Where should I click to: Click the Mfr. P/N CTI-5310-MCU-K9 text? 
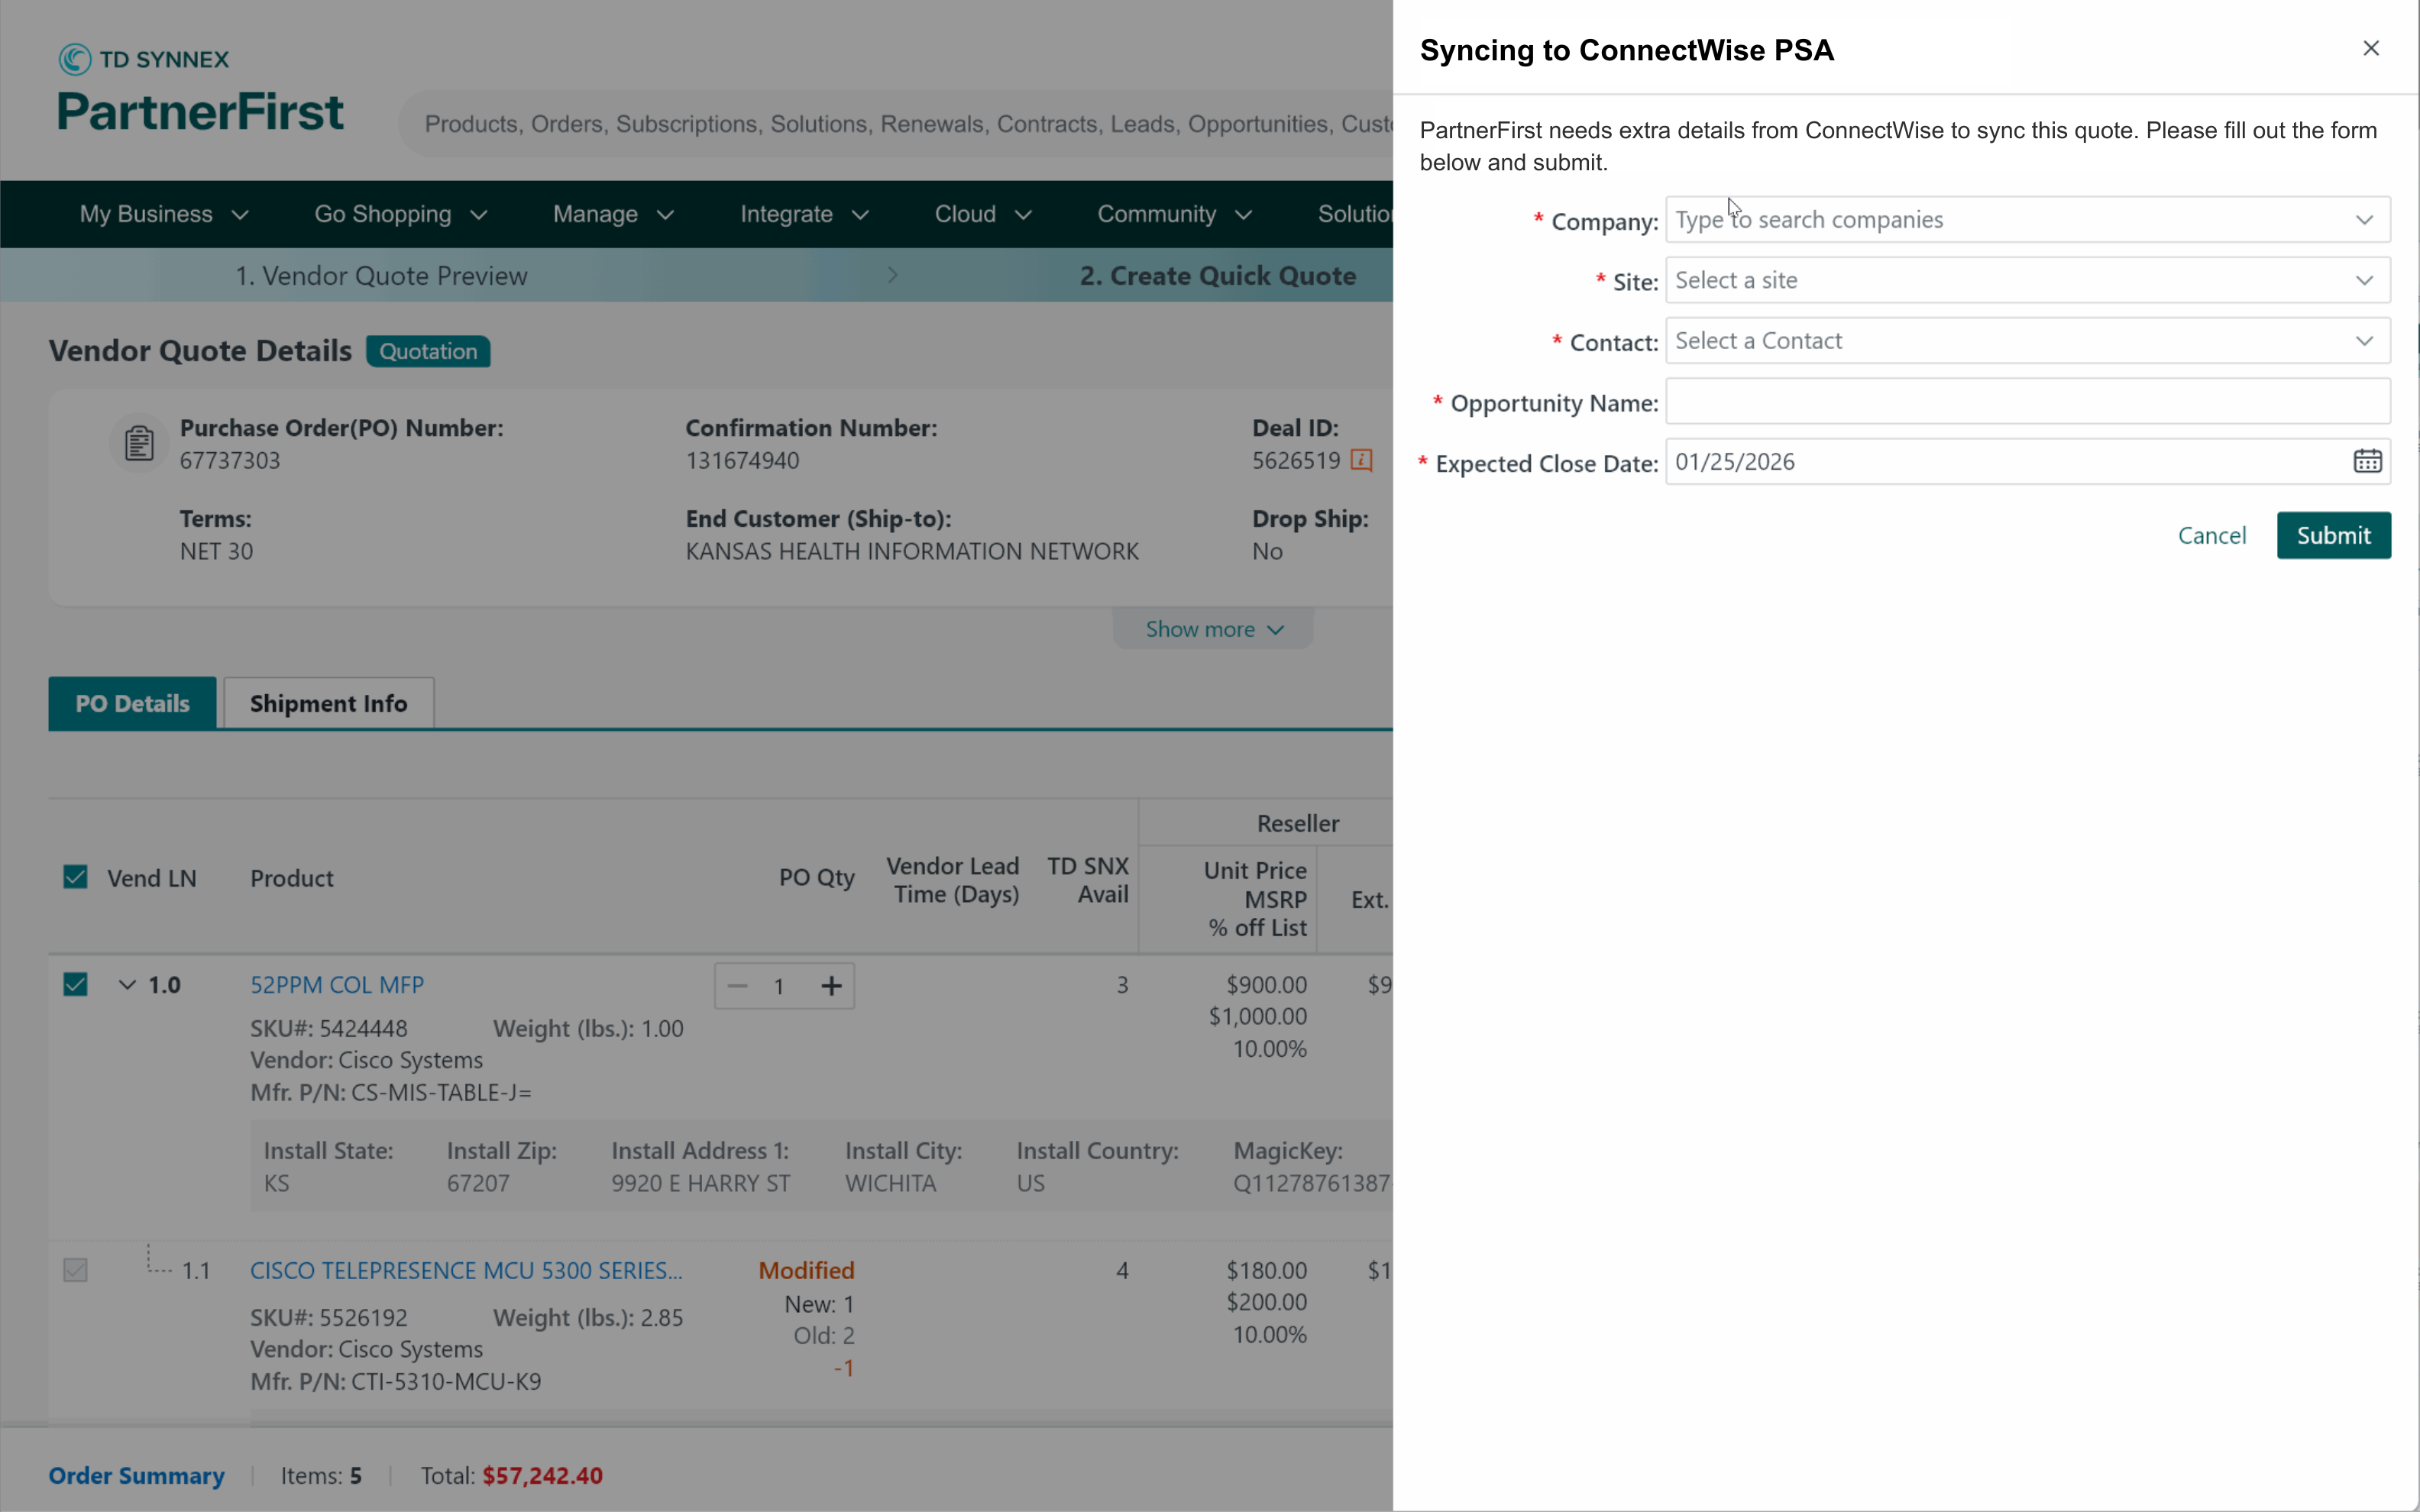(396, 1381)
